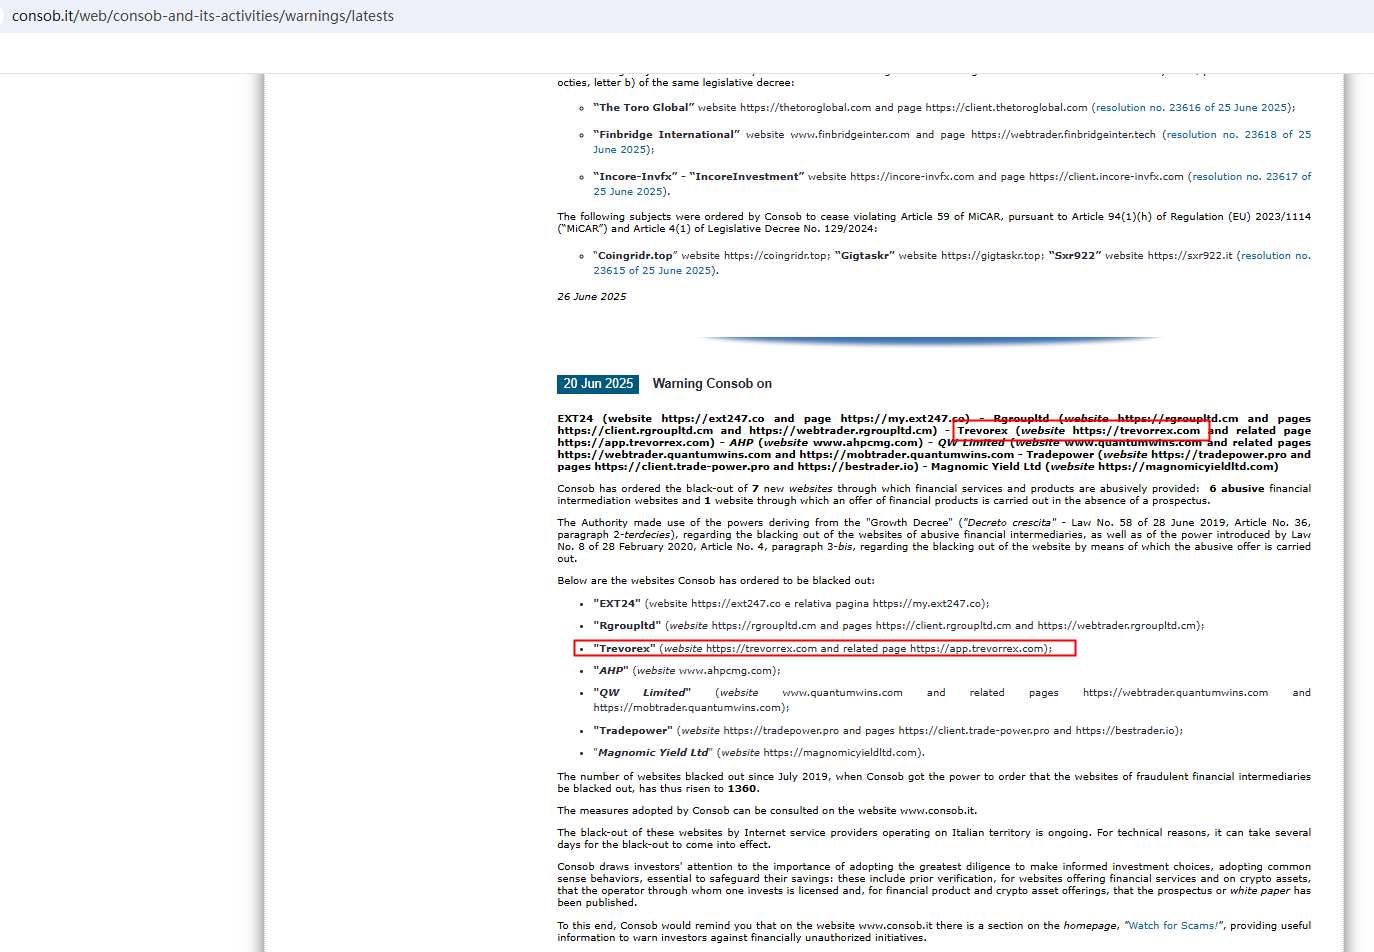Click the "AHP" bullet list entry

[687, 671]
